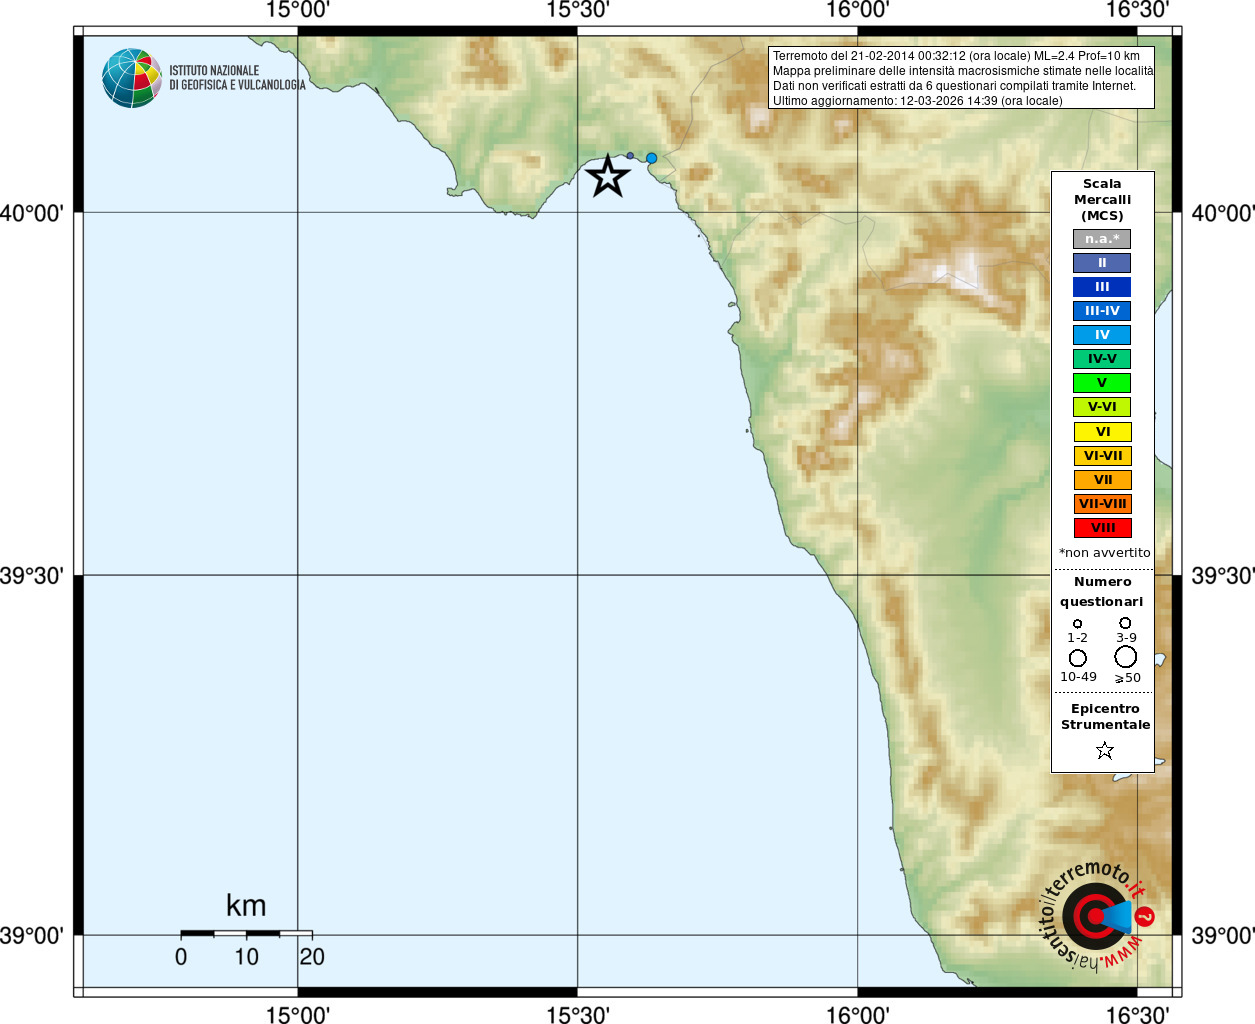
Task: Click the ≥50 questionnaire circle symbol
Action: pos(1126,657)
